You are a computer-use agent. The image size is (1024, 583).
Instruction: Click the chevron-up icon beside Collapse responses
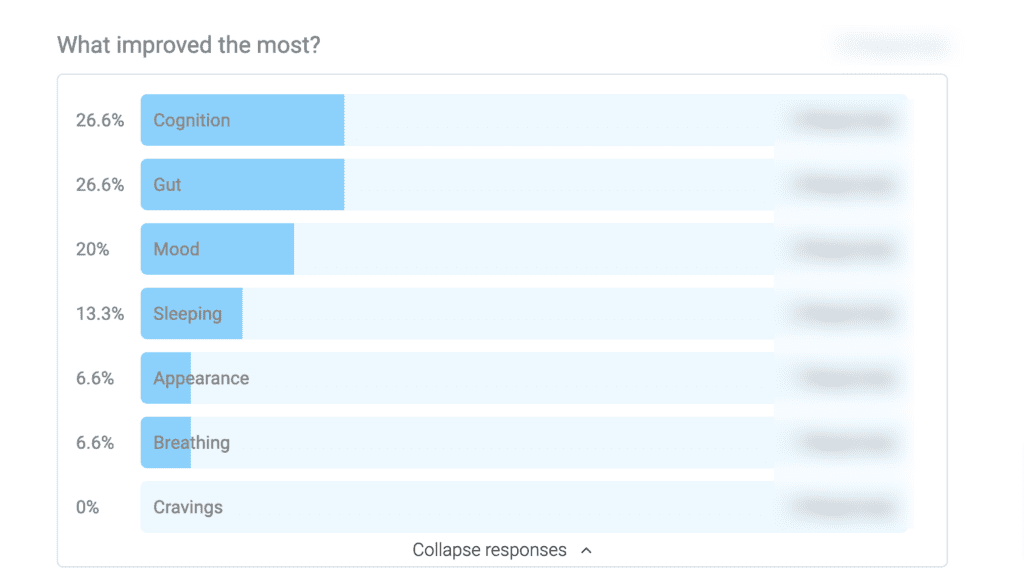[586, 550]
